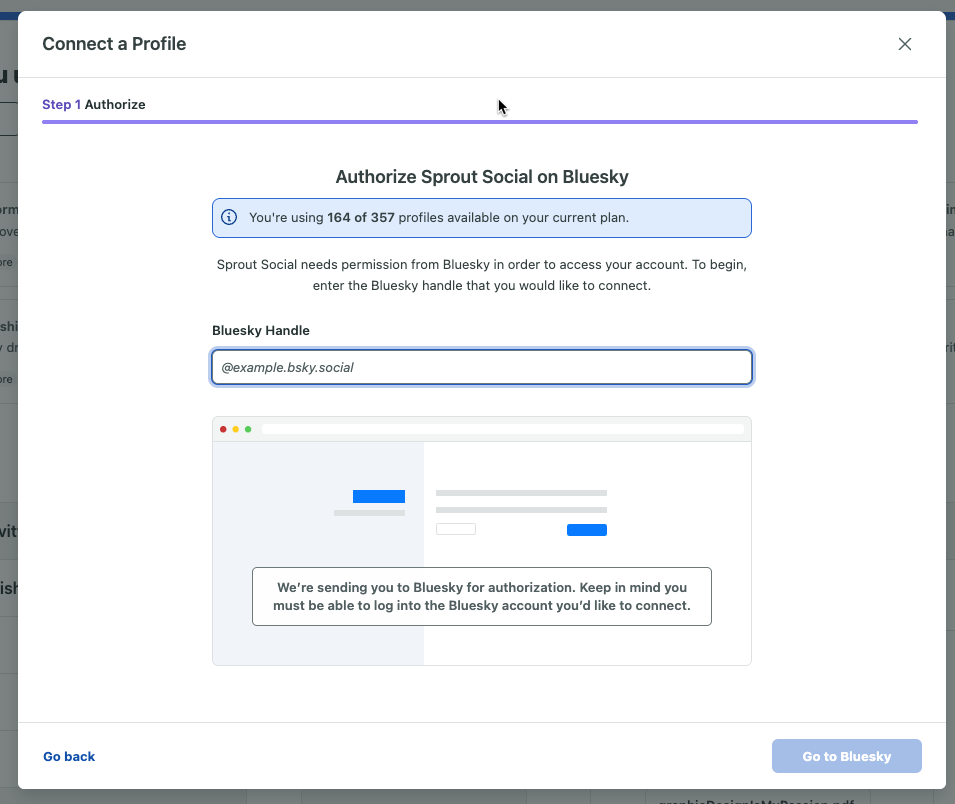Click the purple step progress bar

click(x=480, y=120)
